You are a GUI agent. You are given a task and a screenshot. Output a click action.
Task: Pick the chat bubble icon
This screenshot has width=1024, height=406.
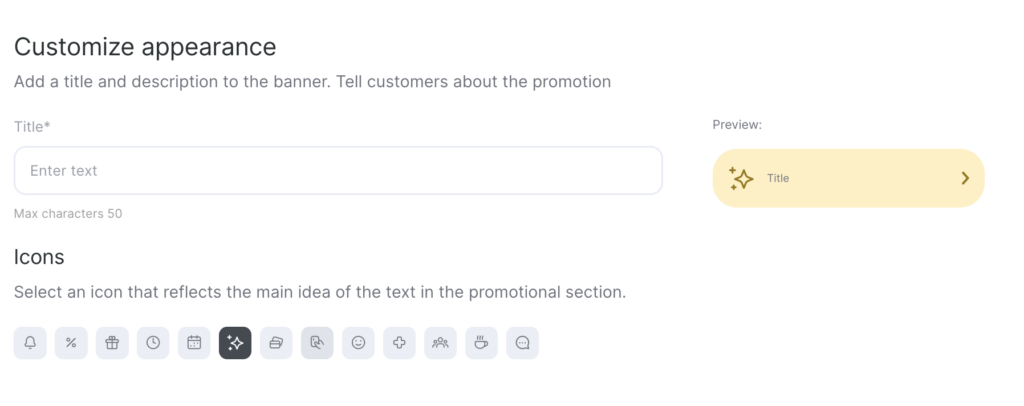tap(522, 343)
